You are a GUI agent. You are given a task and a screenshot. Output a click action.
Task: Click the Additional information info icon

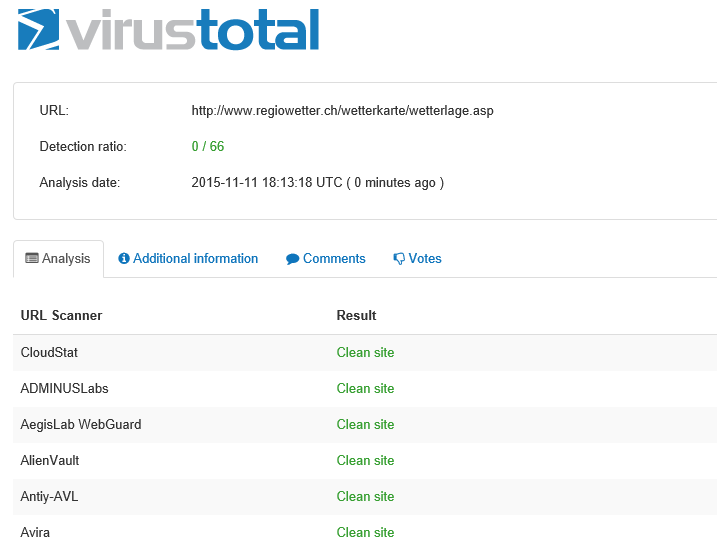pos(124,258)
